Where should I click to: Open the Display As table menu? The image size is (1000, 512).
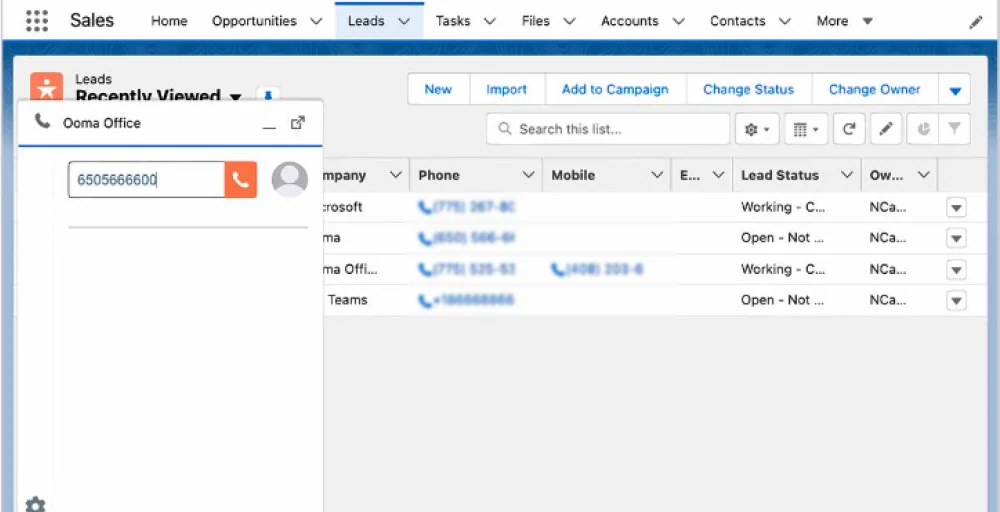coord(806,129)
